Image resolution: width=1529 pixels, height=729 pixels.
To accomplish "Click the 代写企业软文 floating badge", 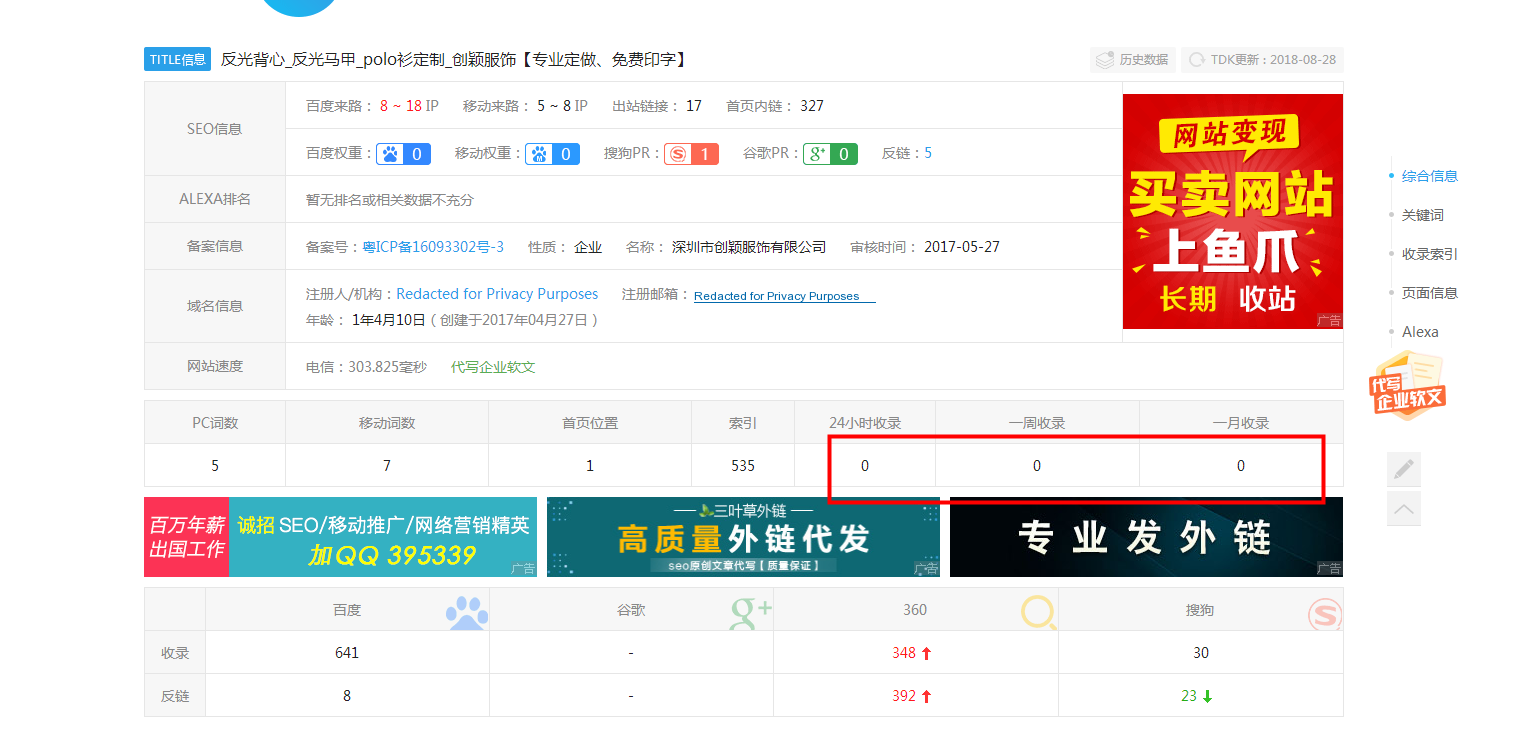I will point(1407,388).
